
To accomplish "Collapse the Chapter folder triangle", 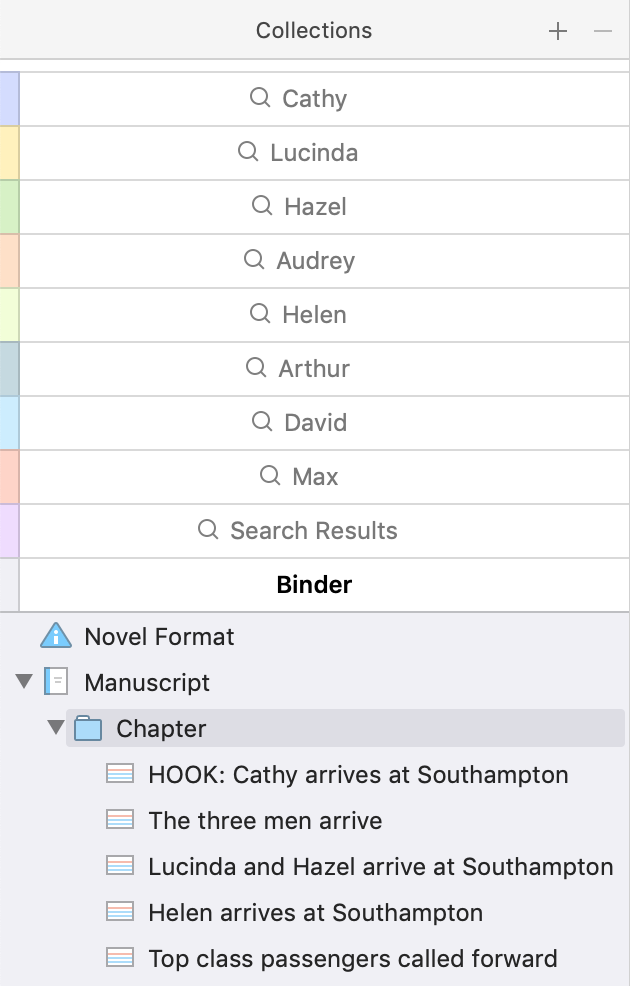I will point(55,728).
